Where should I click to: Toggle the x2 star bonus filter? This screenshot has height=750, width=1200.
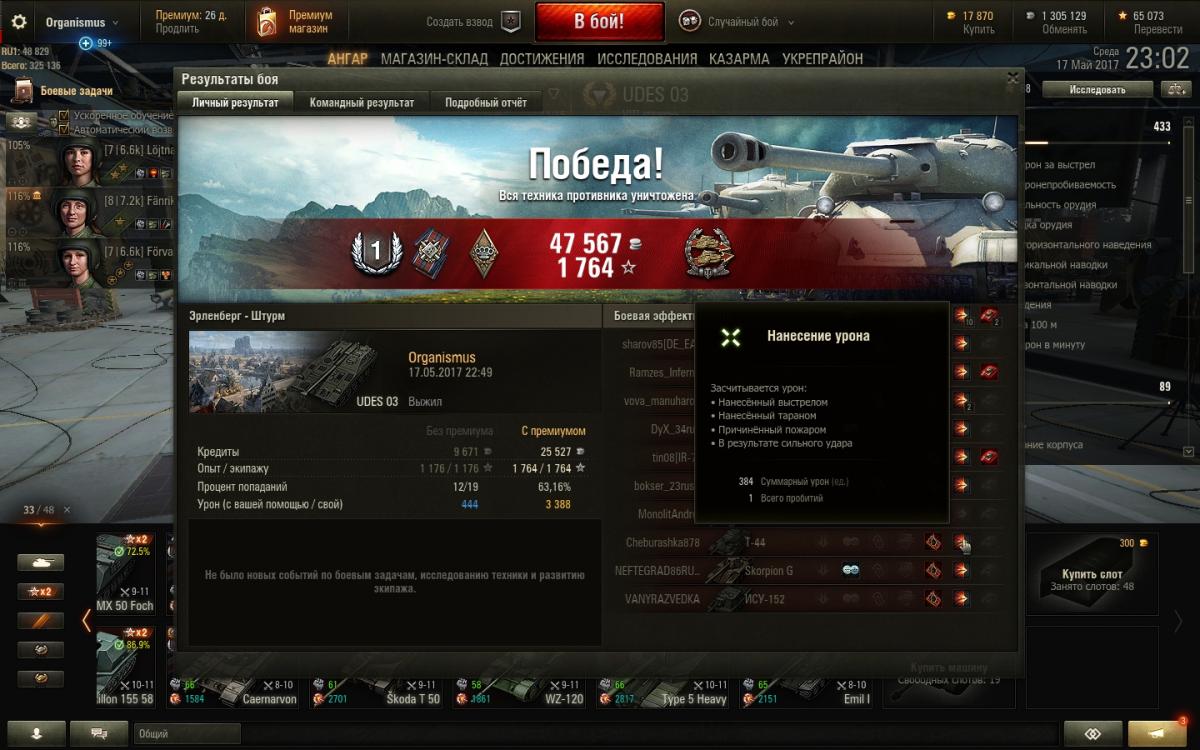tap(40, 591)
